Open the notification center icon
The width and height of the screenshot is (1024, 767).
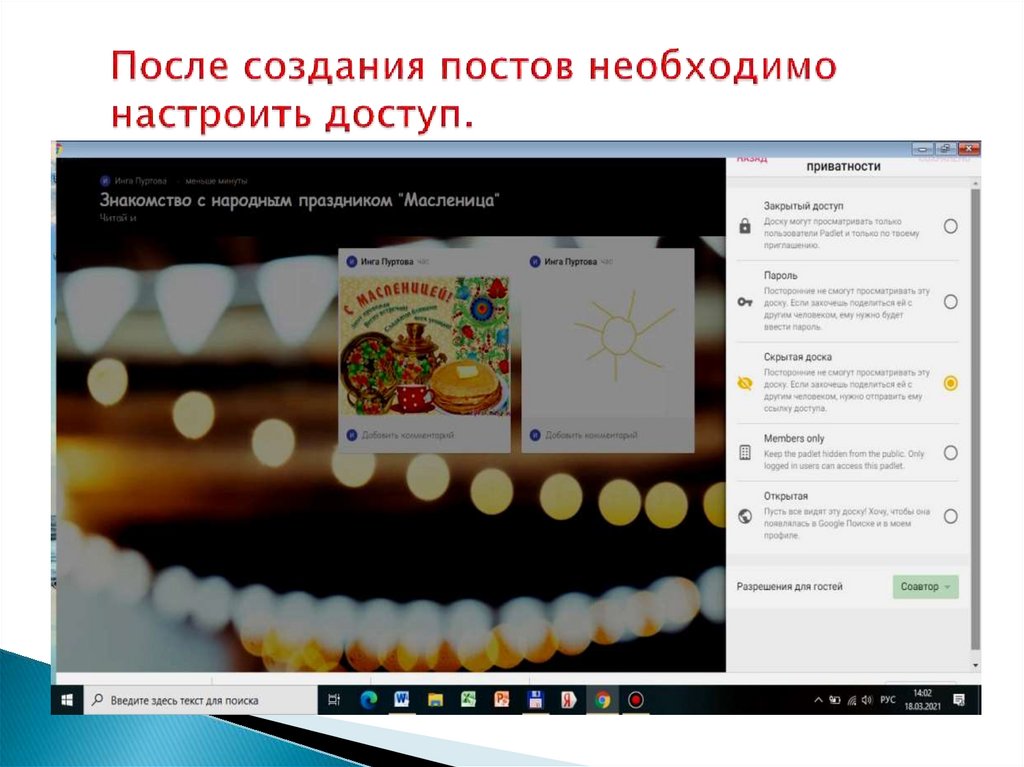[x=959, y=700]
